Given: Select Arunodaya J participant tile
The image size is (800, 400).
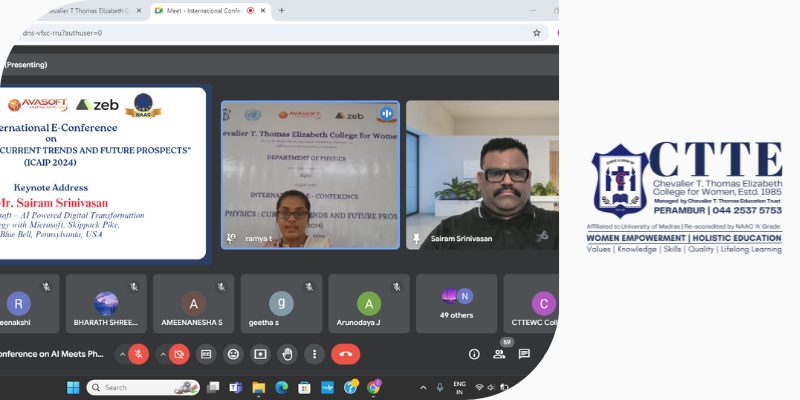Looking at the screenshot, I should pos(369,304).
